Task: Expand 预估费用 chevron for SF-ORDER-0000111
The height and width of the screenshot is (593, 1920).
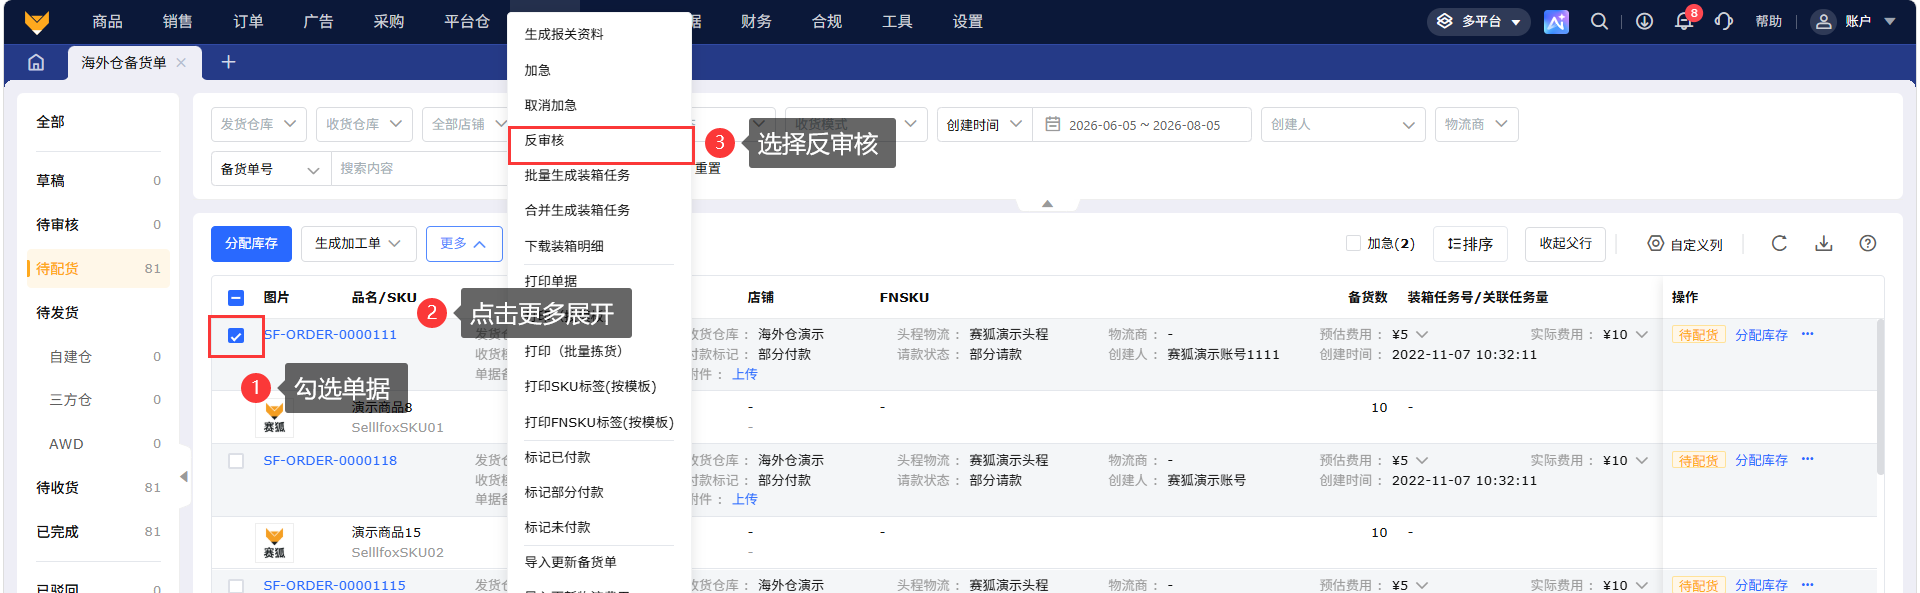Action: click(x=1422, y=334)
